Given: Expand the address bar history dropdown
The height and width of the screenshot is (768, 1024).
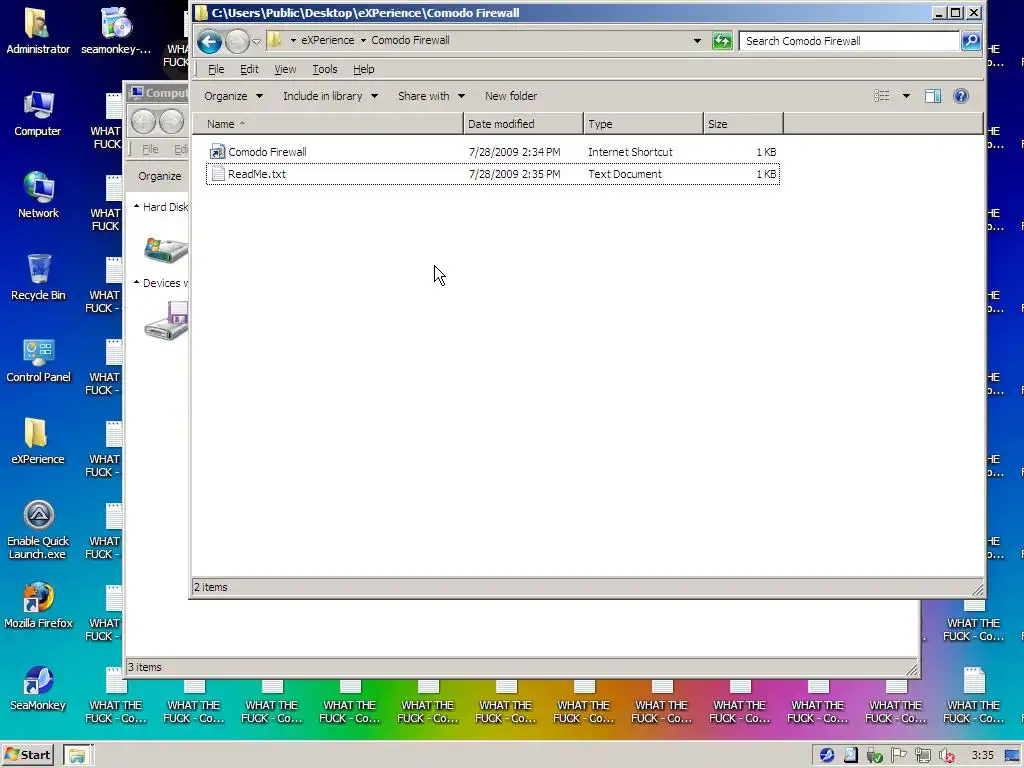Looking at the screenshot, I should 697,40.
